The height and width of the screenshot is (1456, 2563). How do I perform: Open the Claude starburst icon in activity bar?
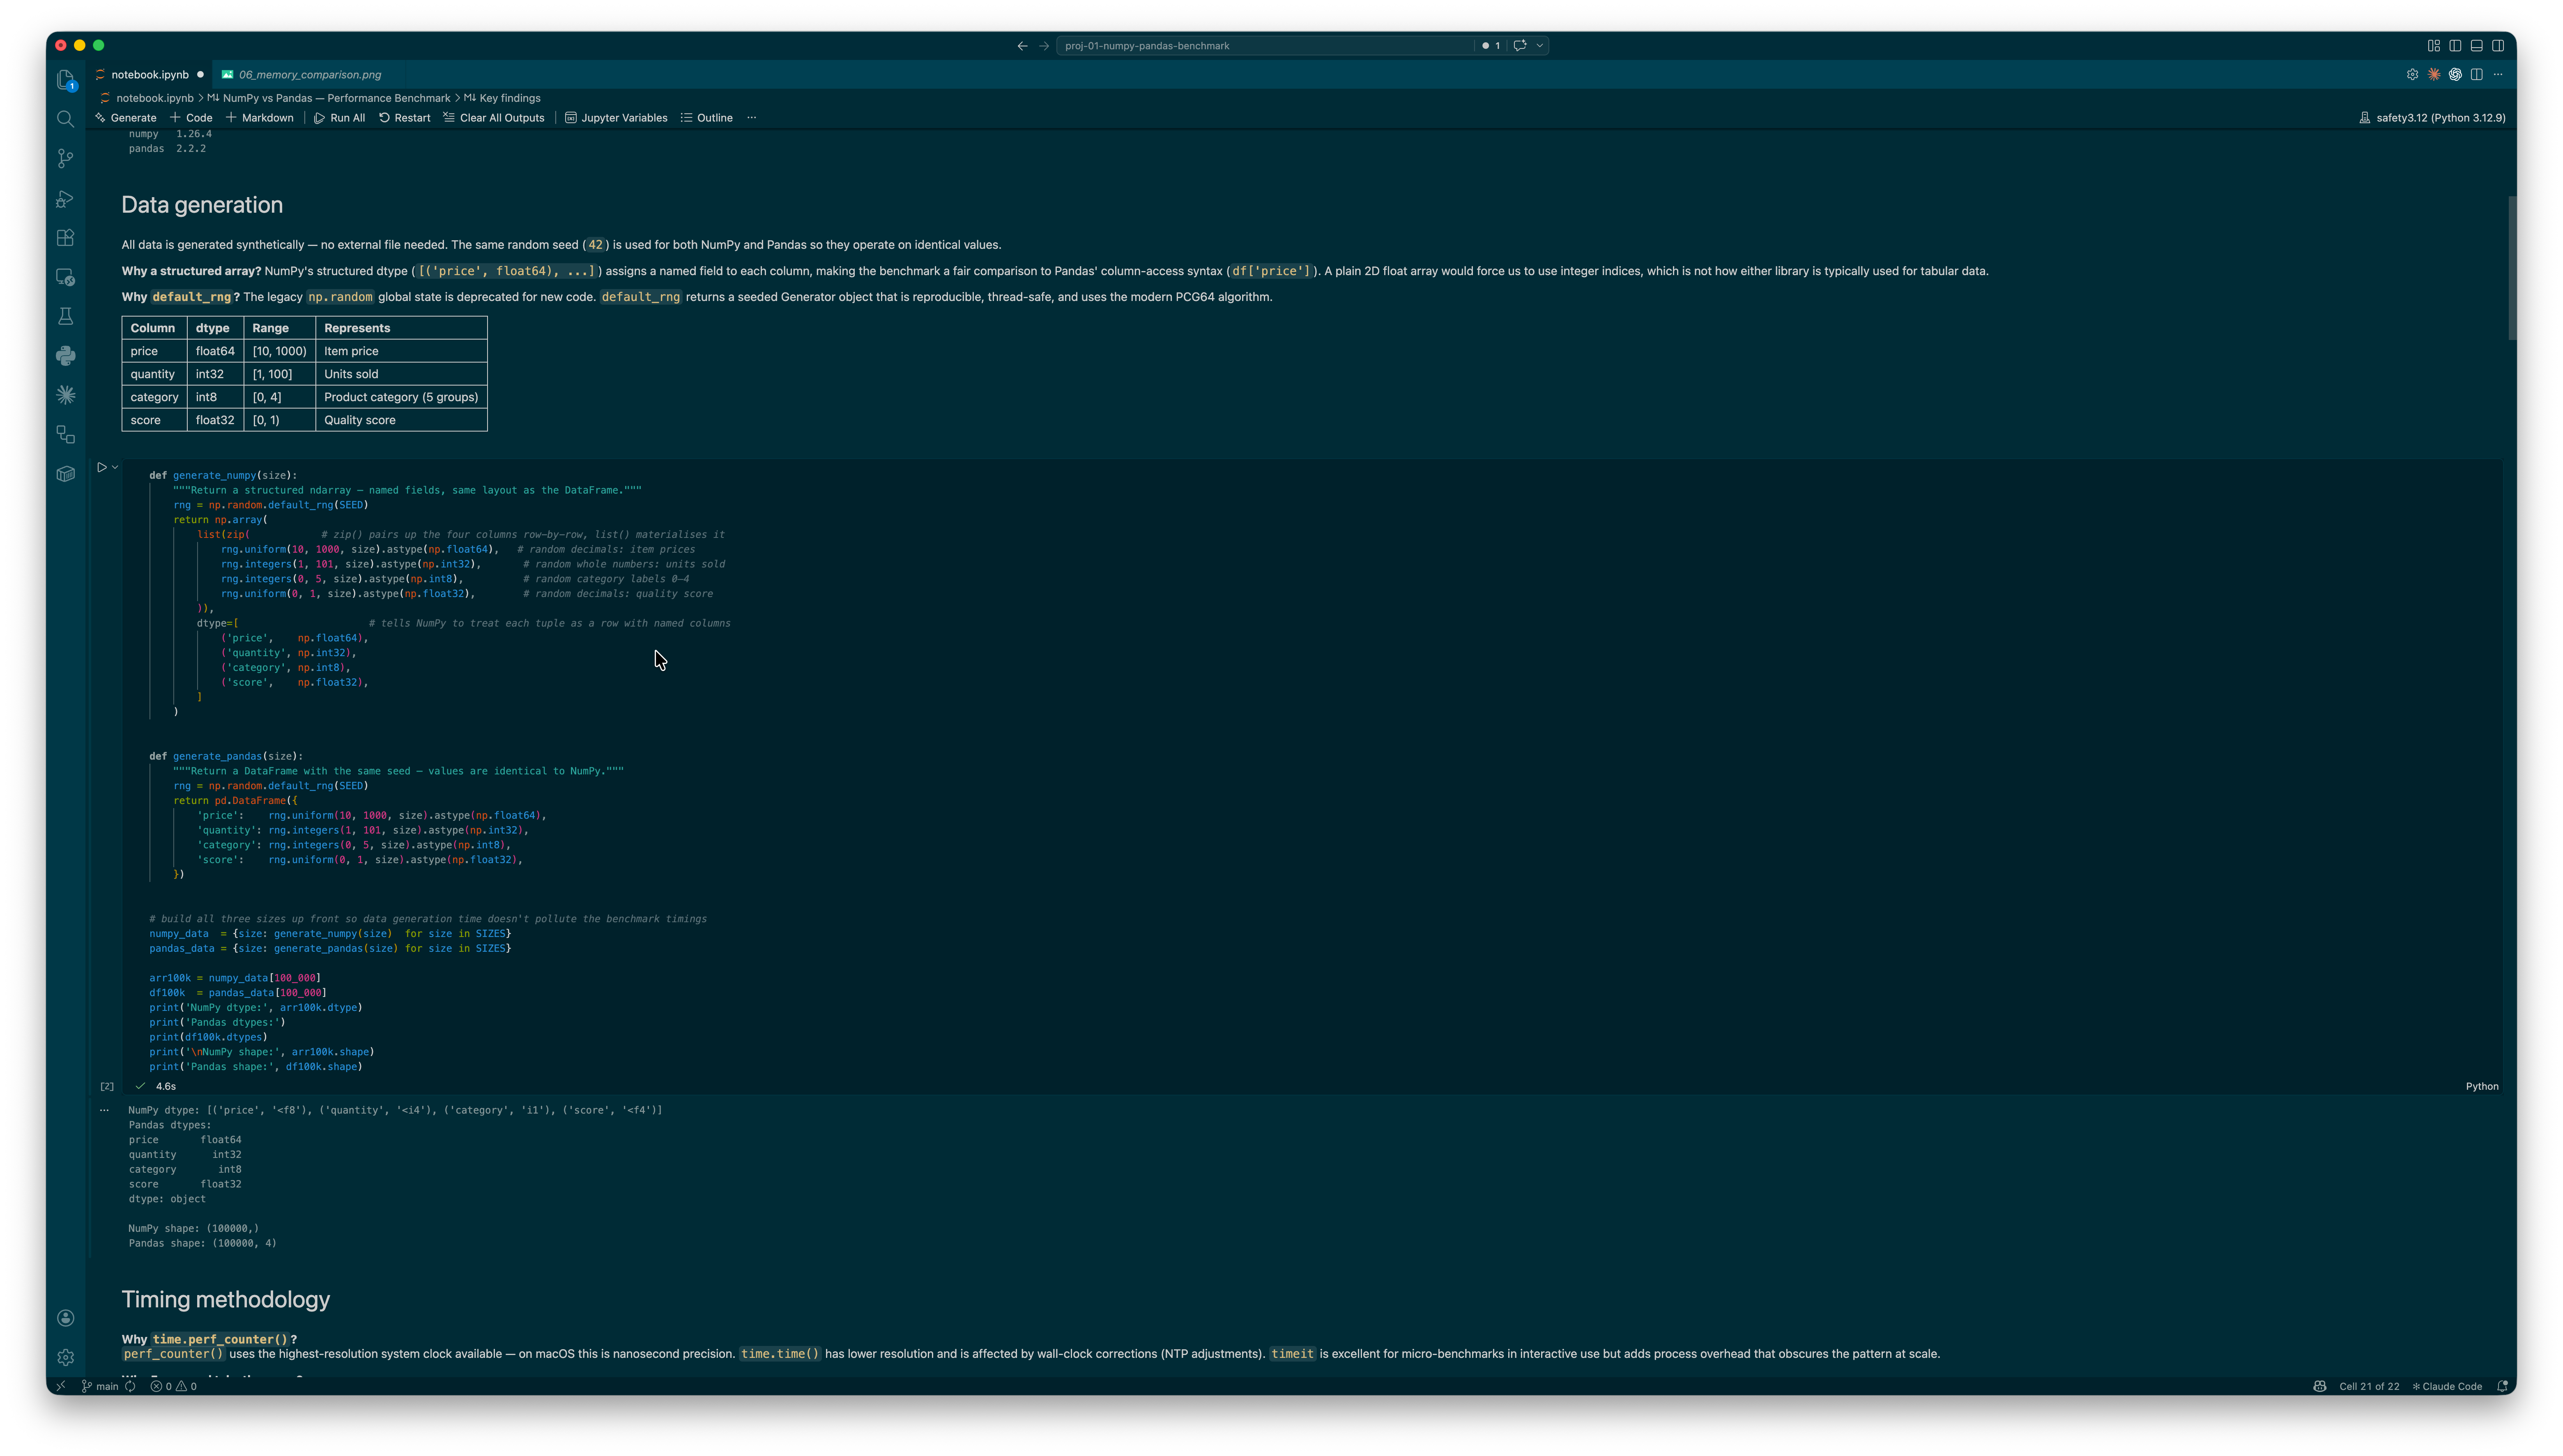click(x=66, y=395)
